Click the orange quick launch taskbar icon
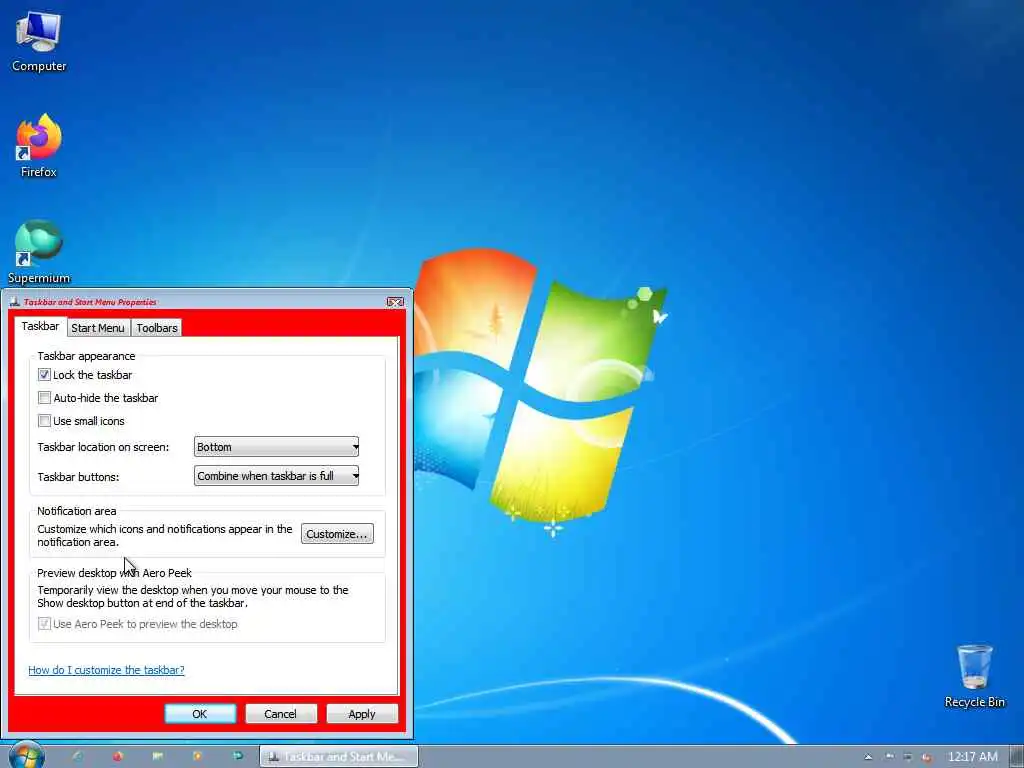Image resolution: width=1024 pixels, height=768 pixels. coord(197,756)
